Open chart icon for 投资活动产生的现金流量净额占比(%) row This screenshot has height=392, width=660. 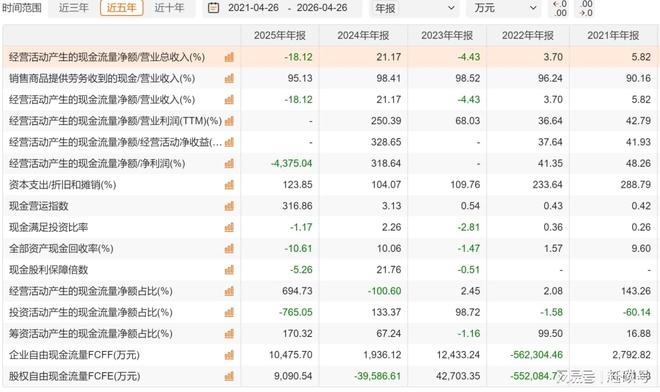click(229, 312)
